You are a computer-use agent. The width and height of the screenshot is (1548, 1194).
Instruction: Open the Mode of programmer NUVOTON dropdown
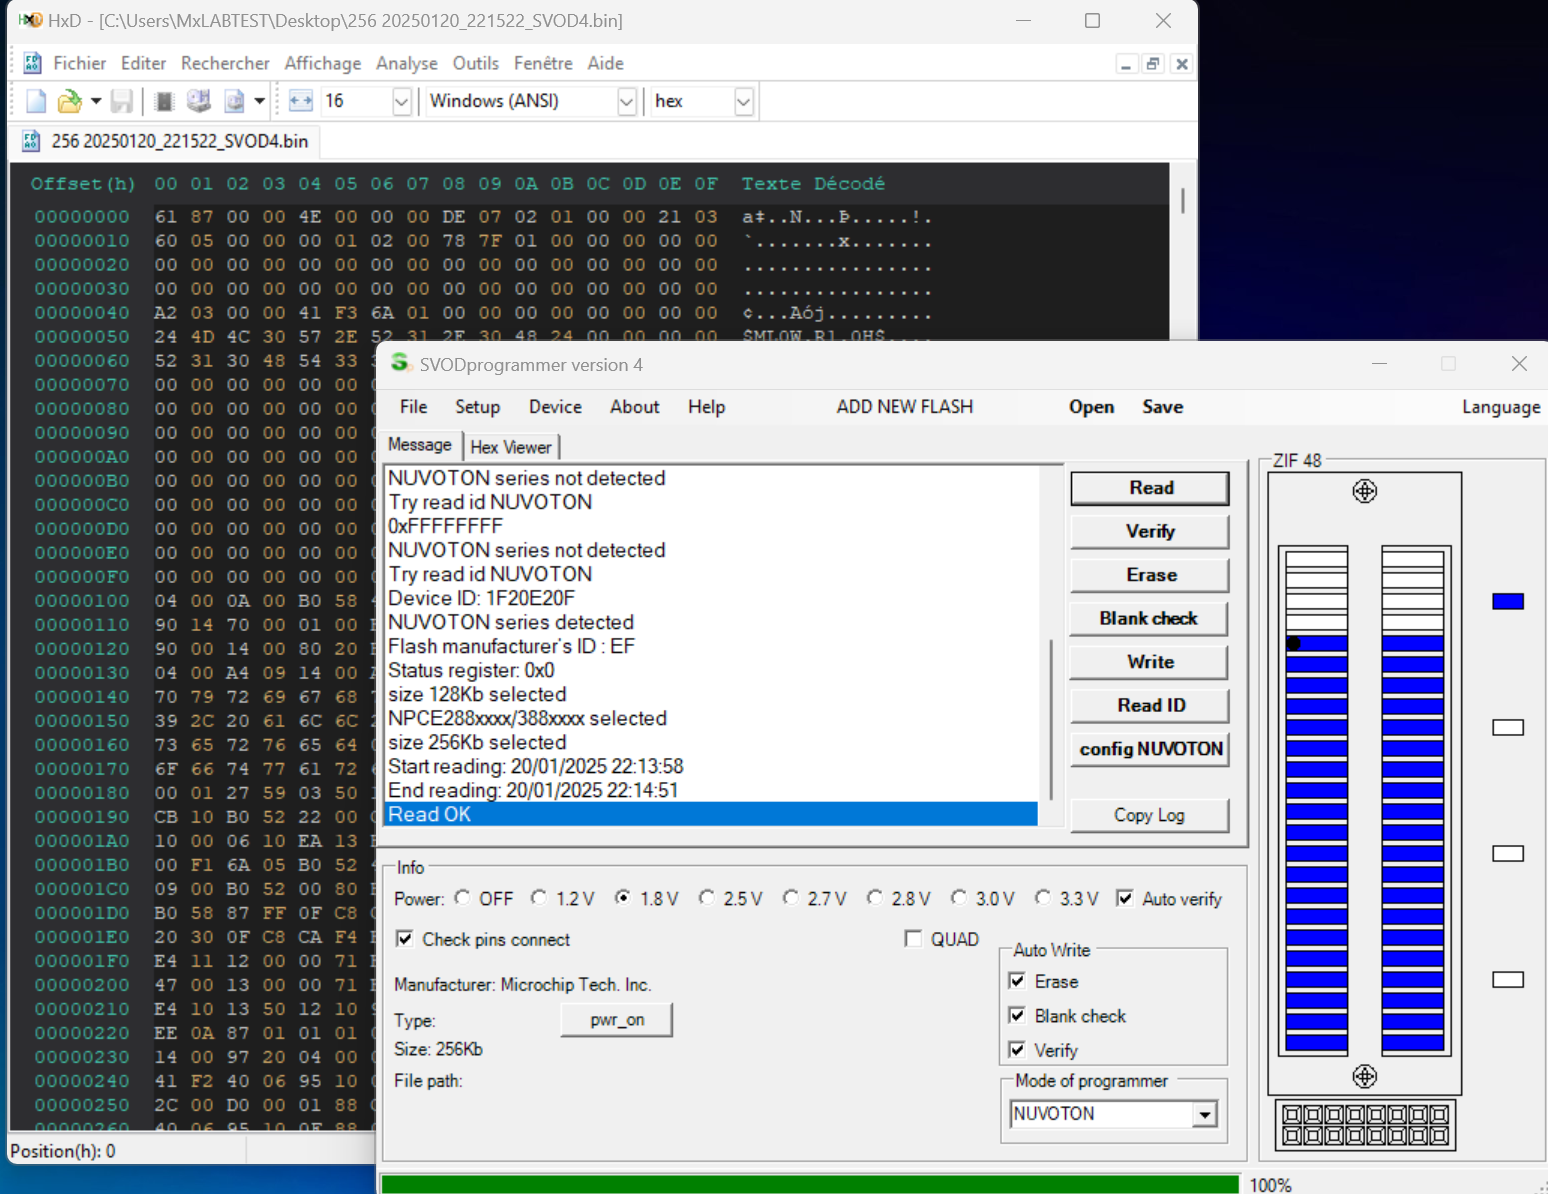pos(1205,1114)
